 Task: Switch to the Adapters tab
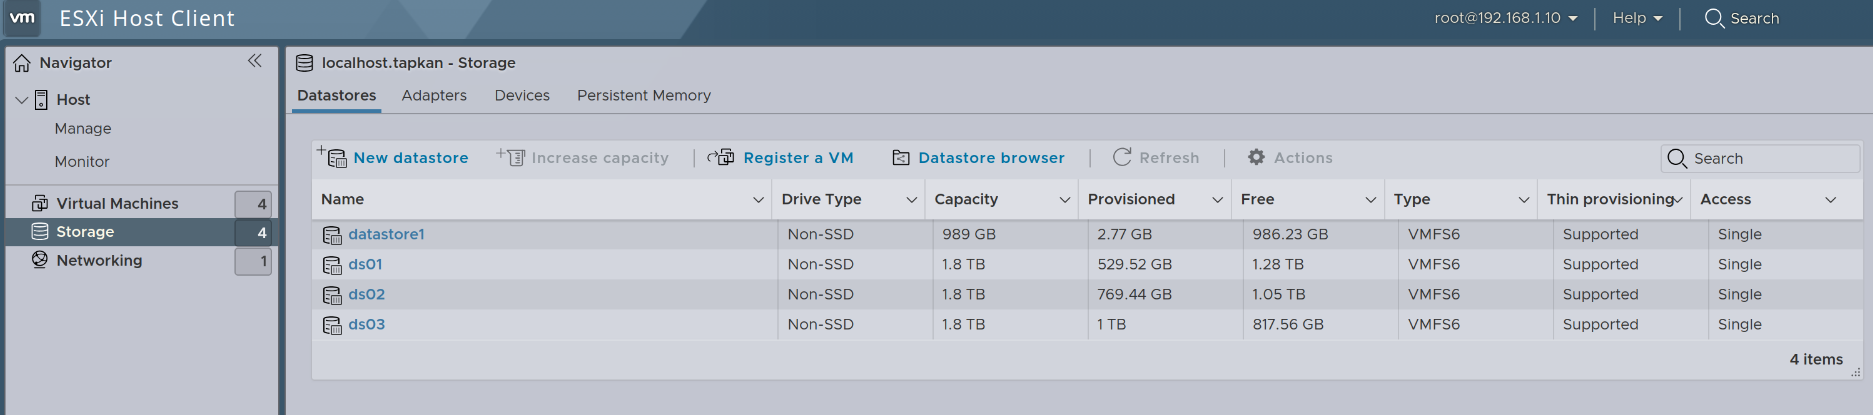click(x=434, y=95)
